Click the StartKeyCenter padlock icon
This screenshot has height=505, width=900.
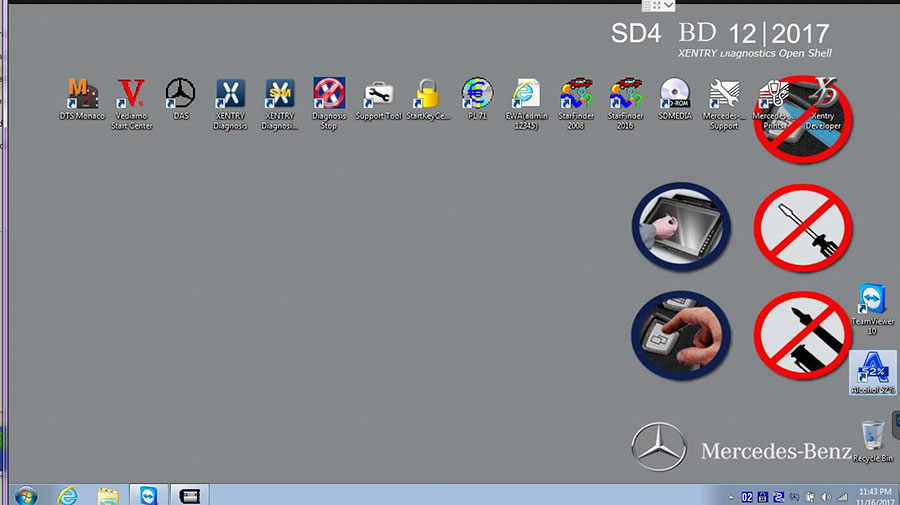coord(428,95)
